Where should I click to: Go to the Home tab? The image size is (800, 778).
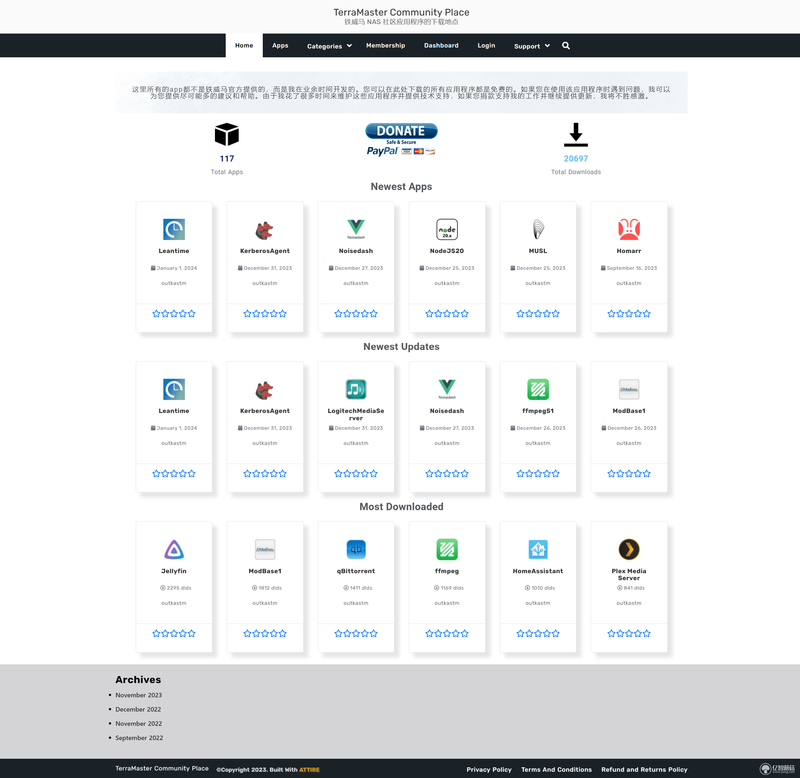(x=244, y=45)
